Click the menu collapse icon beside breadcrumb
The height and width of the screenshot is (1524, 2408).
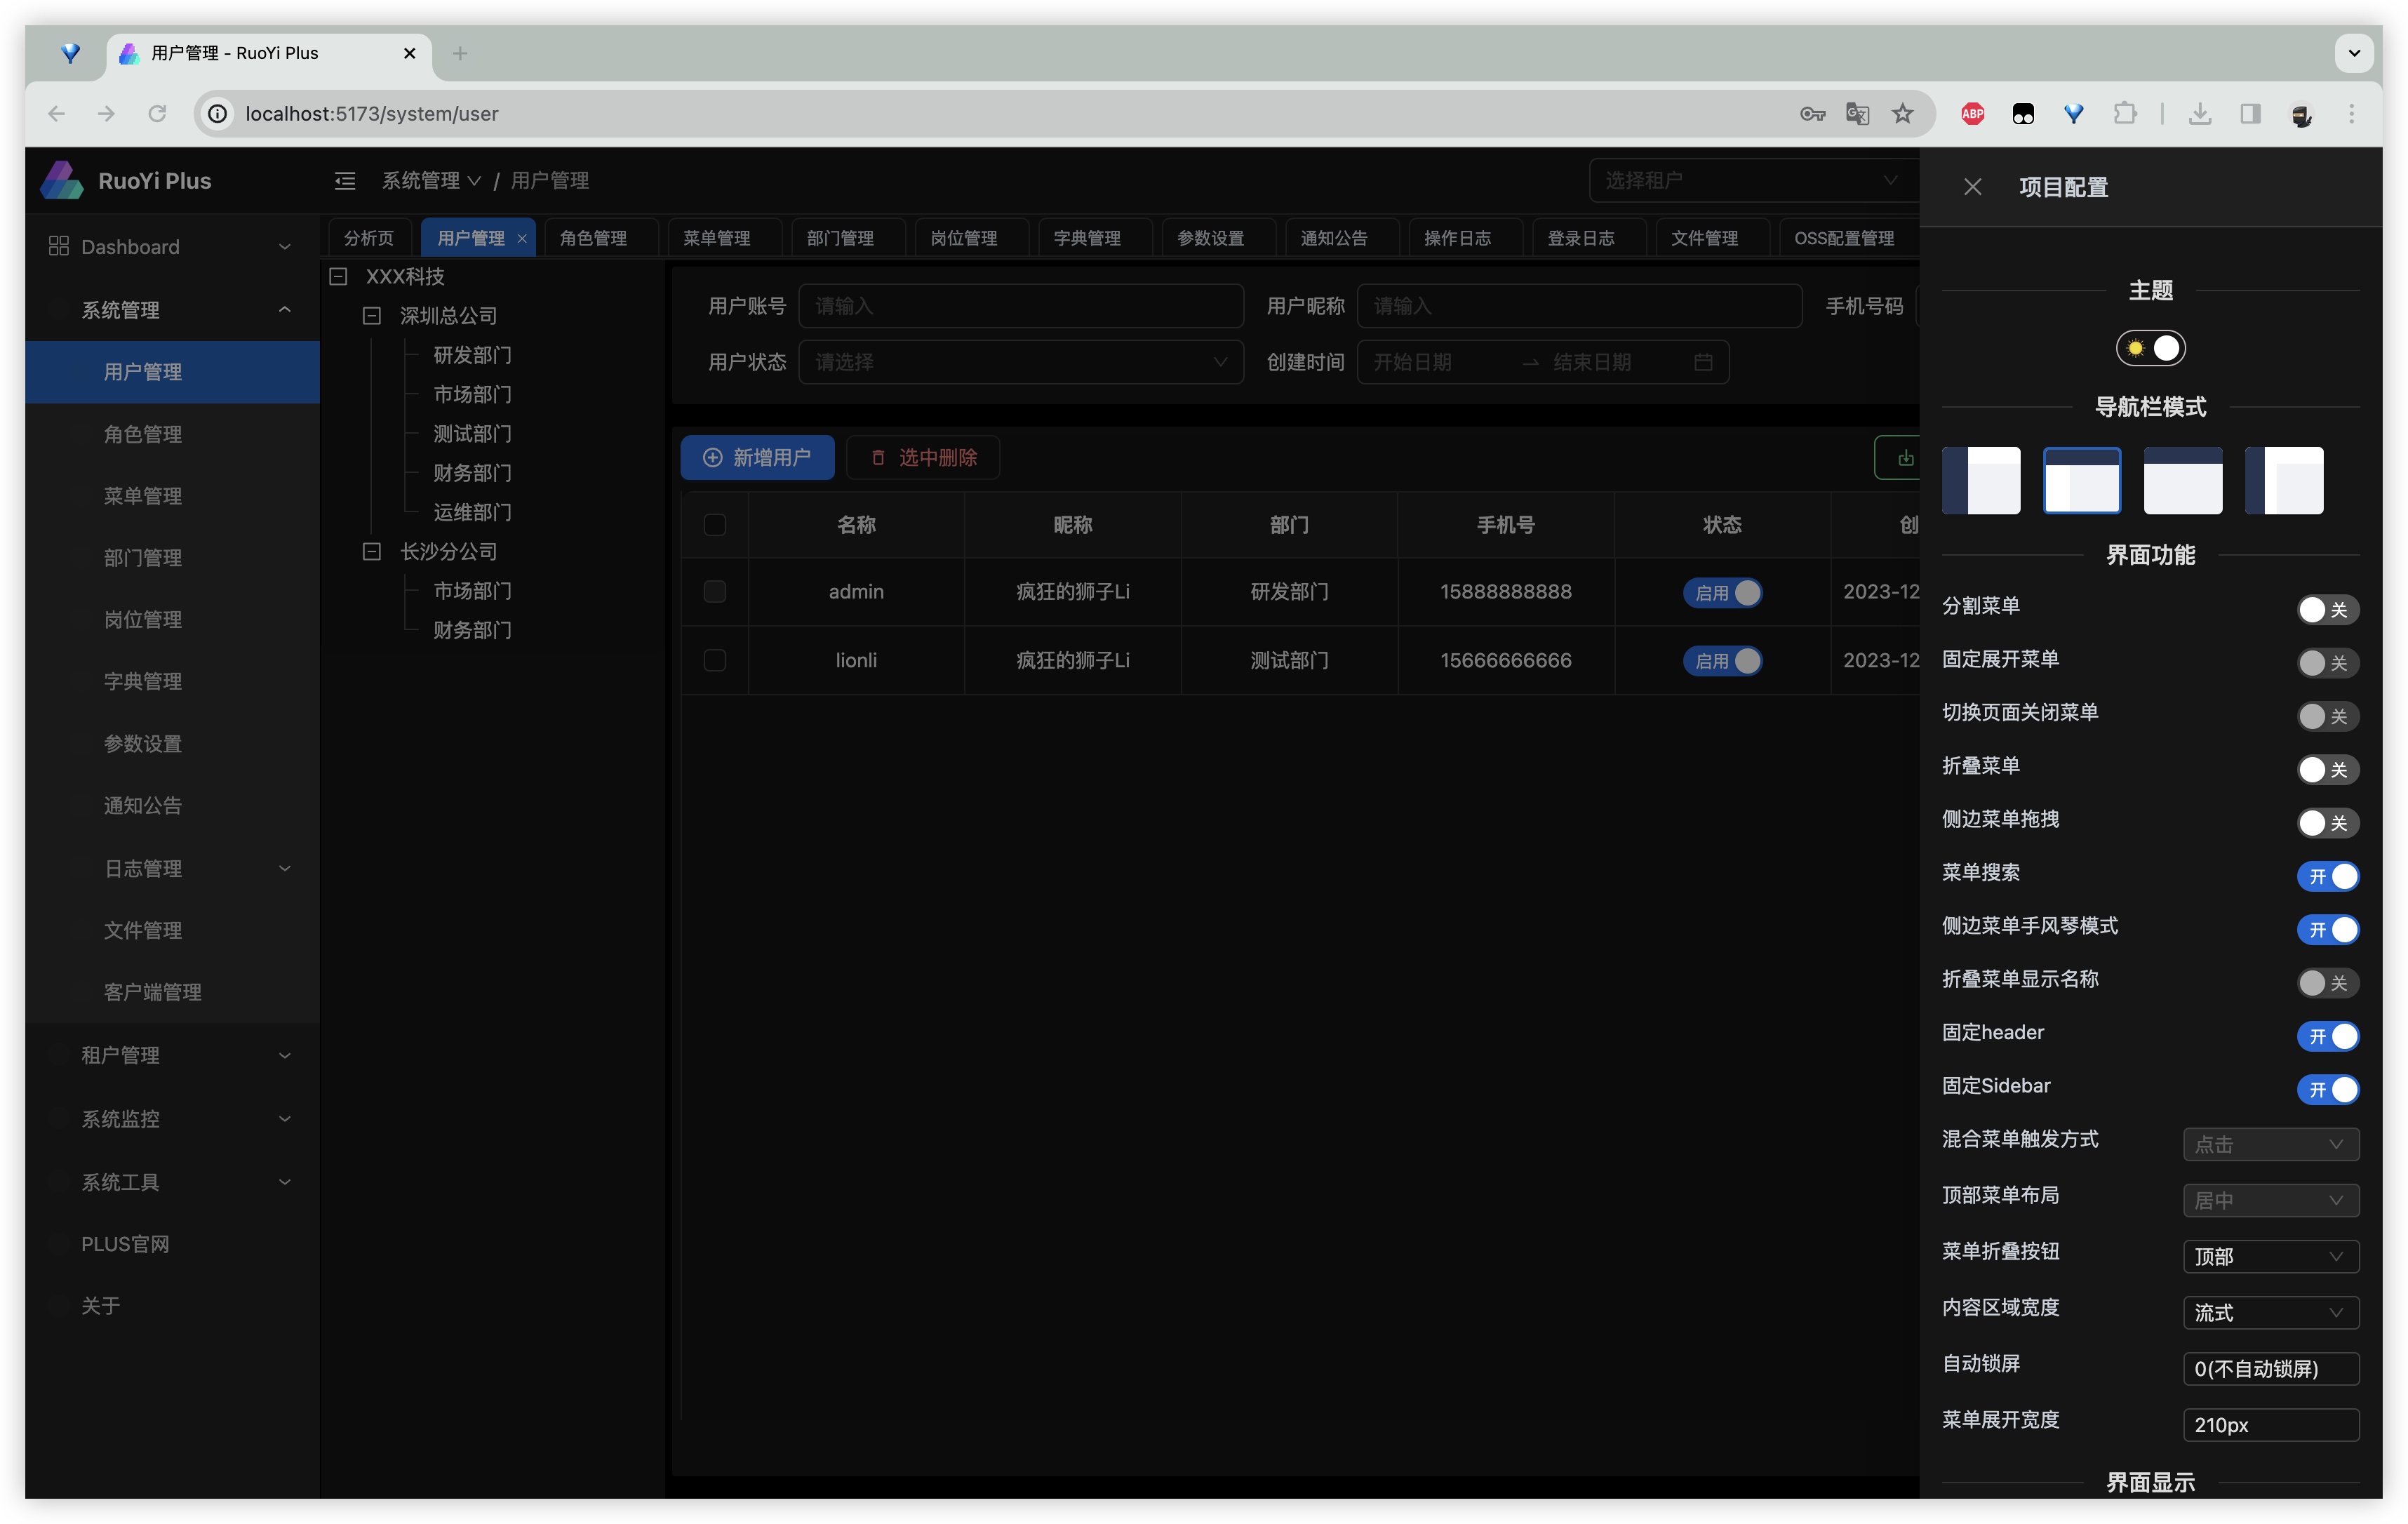345,181
